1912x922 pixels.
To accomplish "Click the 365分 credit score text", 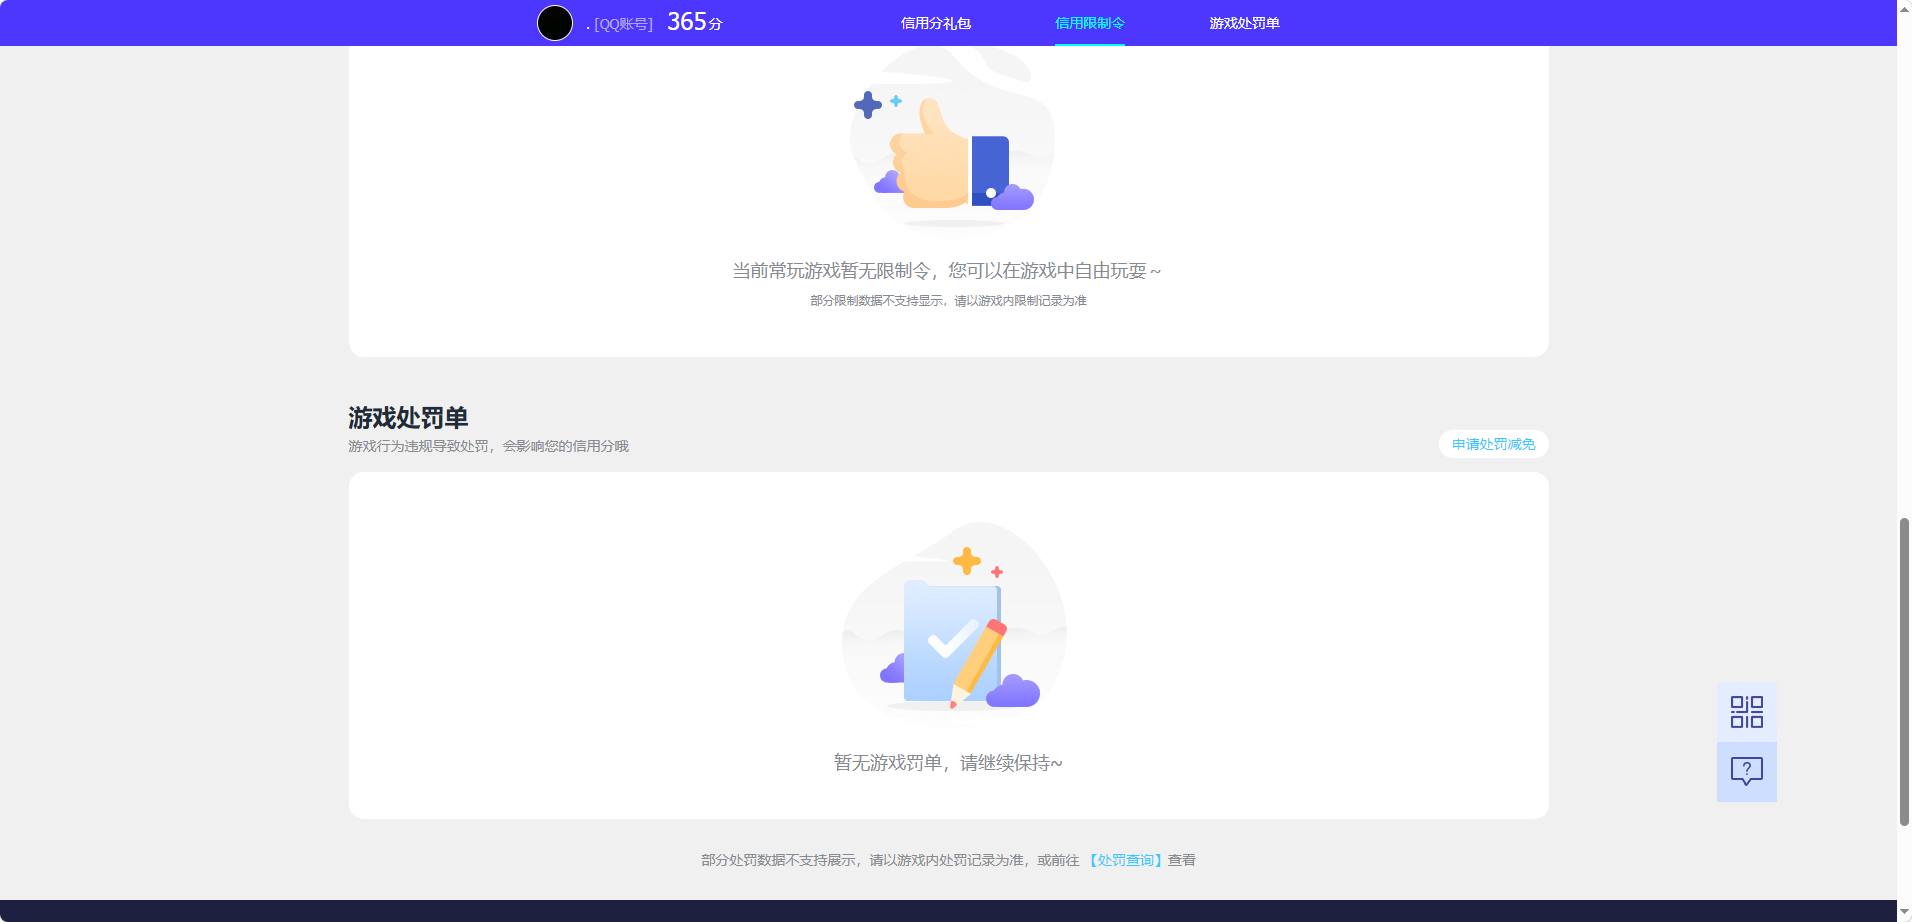I will (694, 22).
